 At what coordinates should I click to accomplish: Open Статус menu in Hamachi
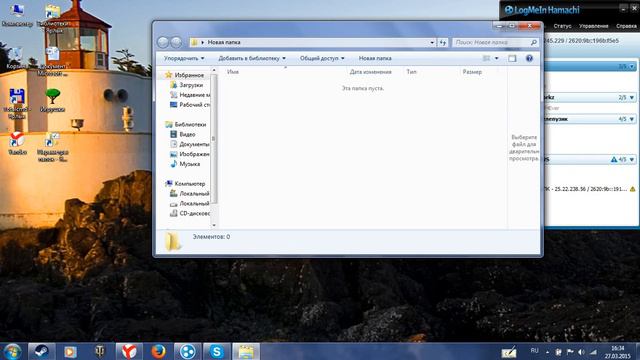[562, 26]
